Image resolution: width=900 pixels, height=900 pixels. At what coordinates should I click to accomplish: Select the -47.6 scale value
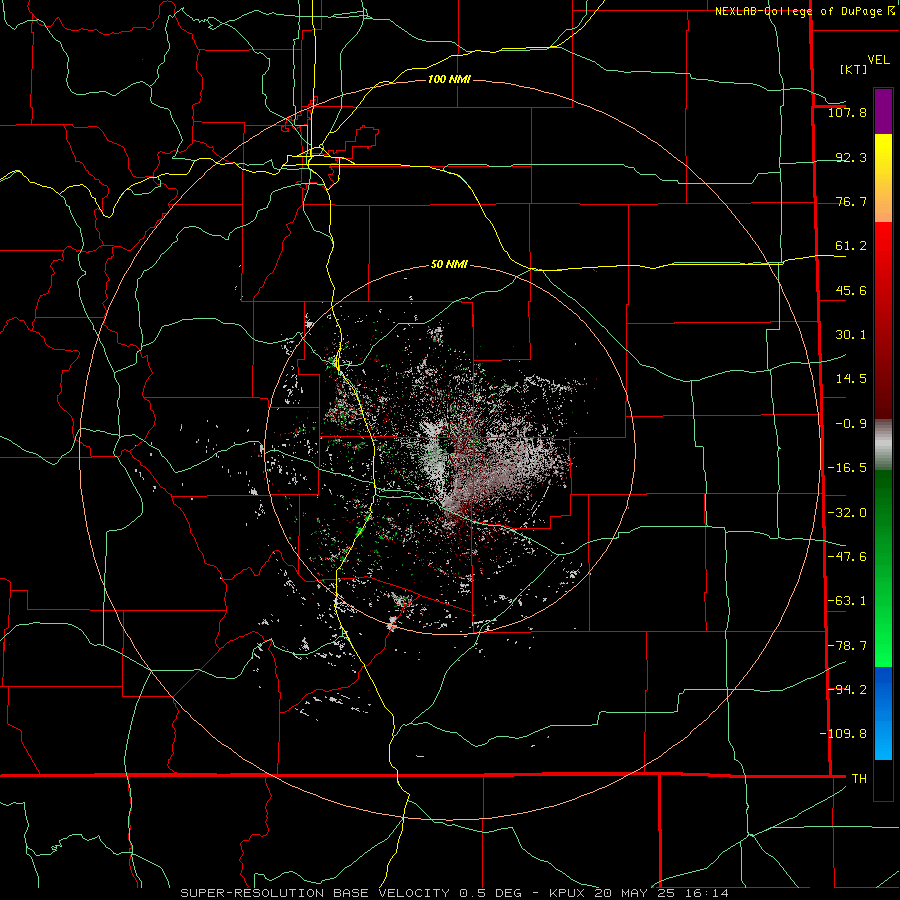(x=847, y=557)
